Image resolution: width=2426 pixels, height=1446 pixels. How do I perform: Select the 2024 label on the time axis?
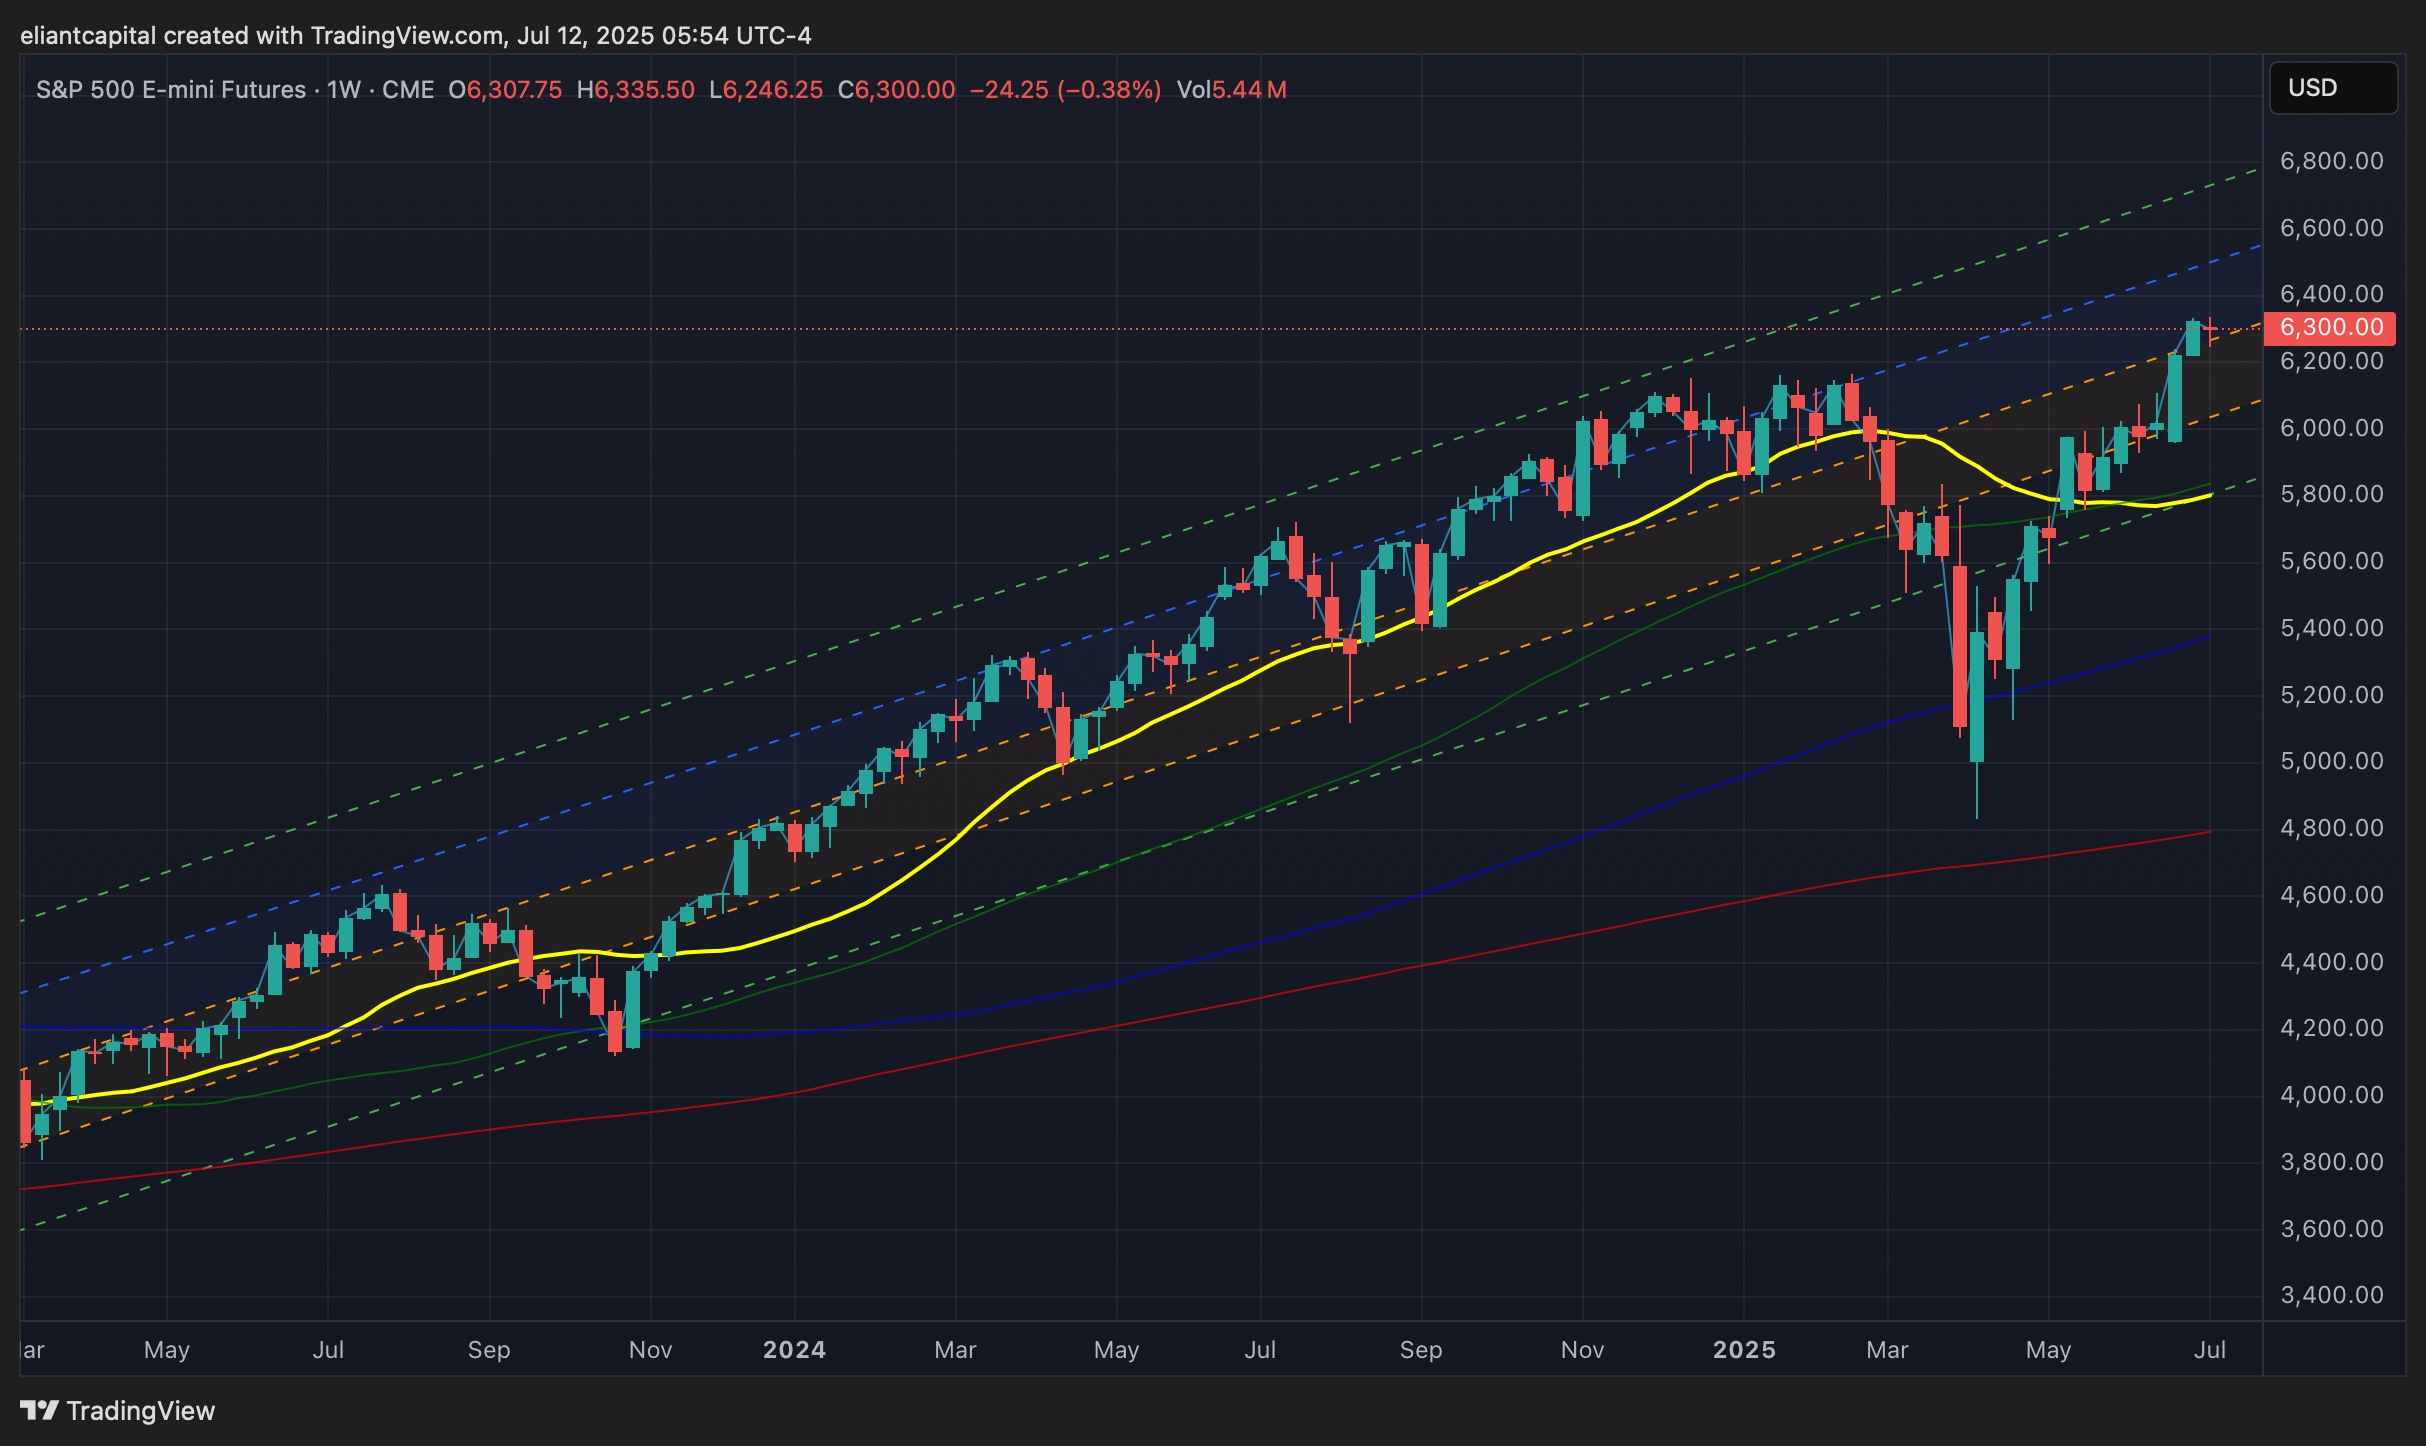tap(794, 1350)
